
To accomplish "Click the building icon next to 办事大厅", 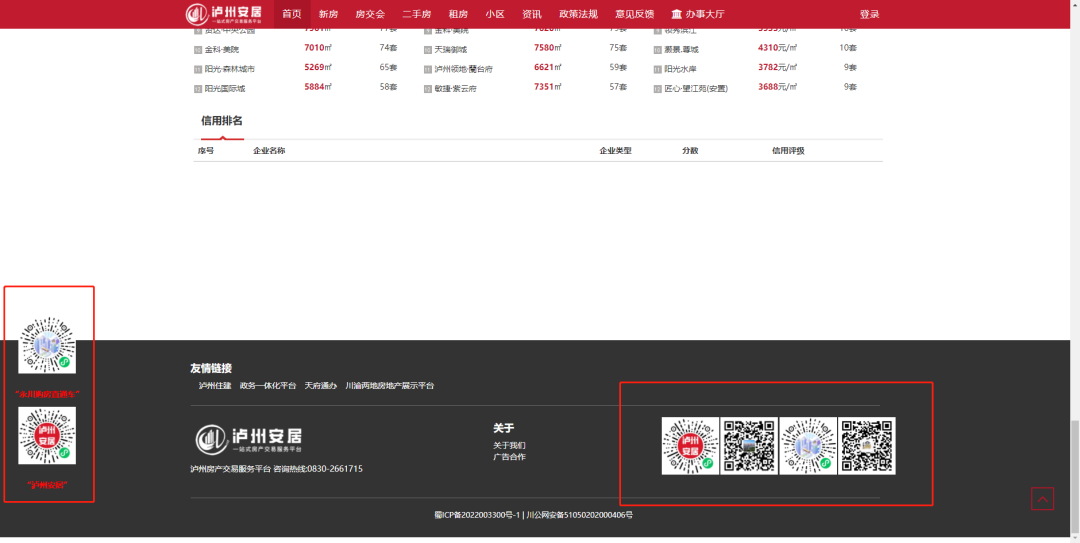I will point(676,14).
